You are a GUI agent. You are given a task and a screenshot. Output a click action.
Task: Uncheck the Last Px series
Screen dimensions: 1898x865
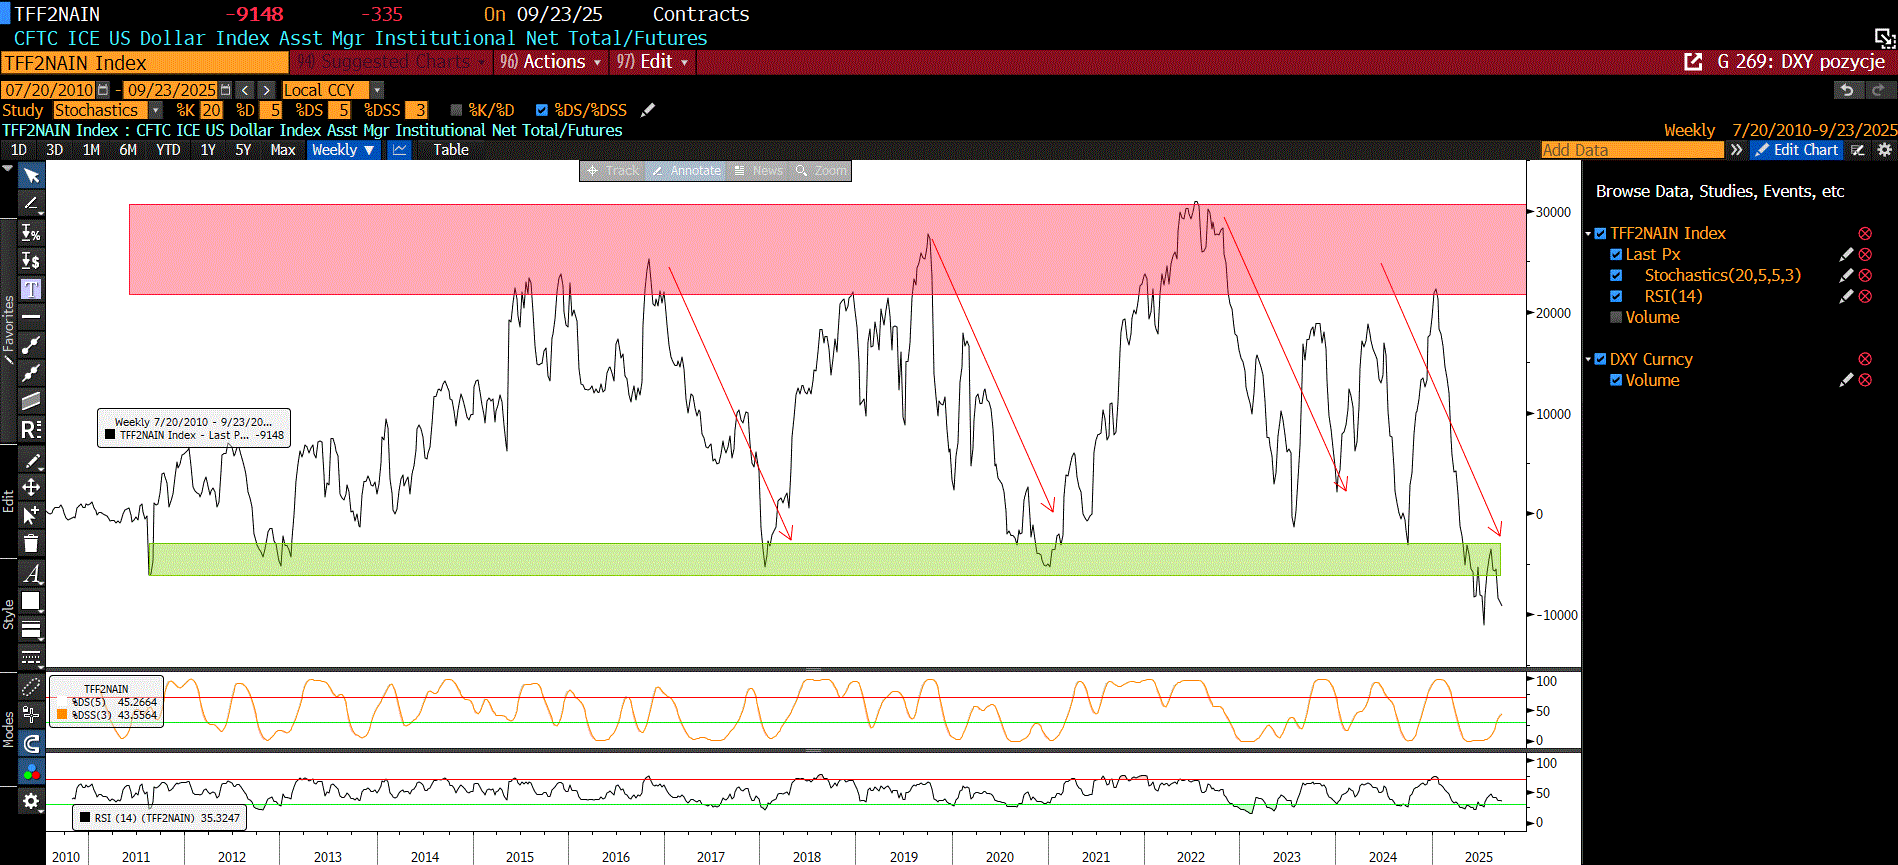point(1616,254)
